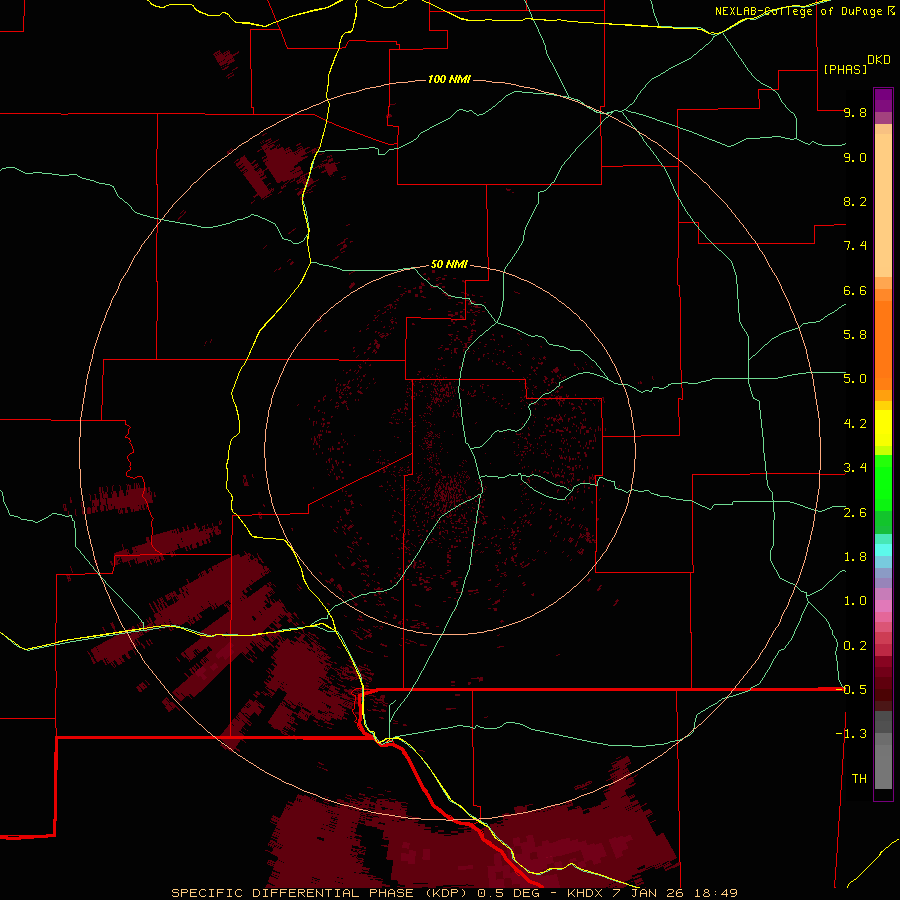The width and height of the screenshot is (900, 900).
Task: Click the 5.0 legend value
Action: [855, 379]
